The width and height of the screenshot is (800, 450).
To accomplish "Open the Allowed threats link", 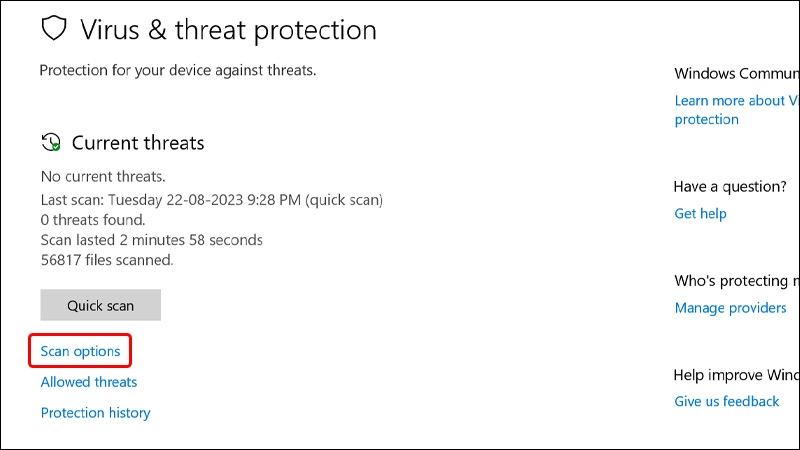I will pyautogui.click(x=89, y=382).
